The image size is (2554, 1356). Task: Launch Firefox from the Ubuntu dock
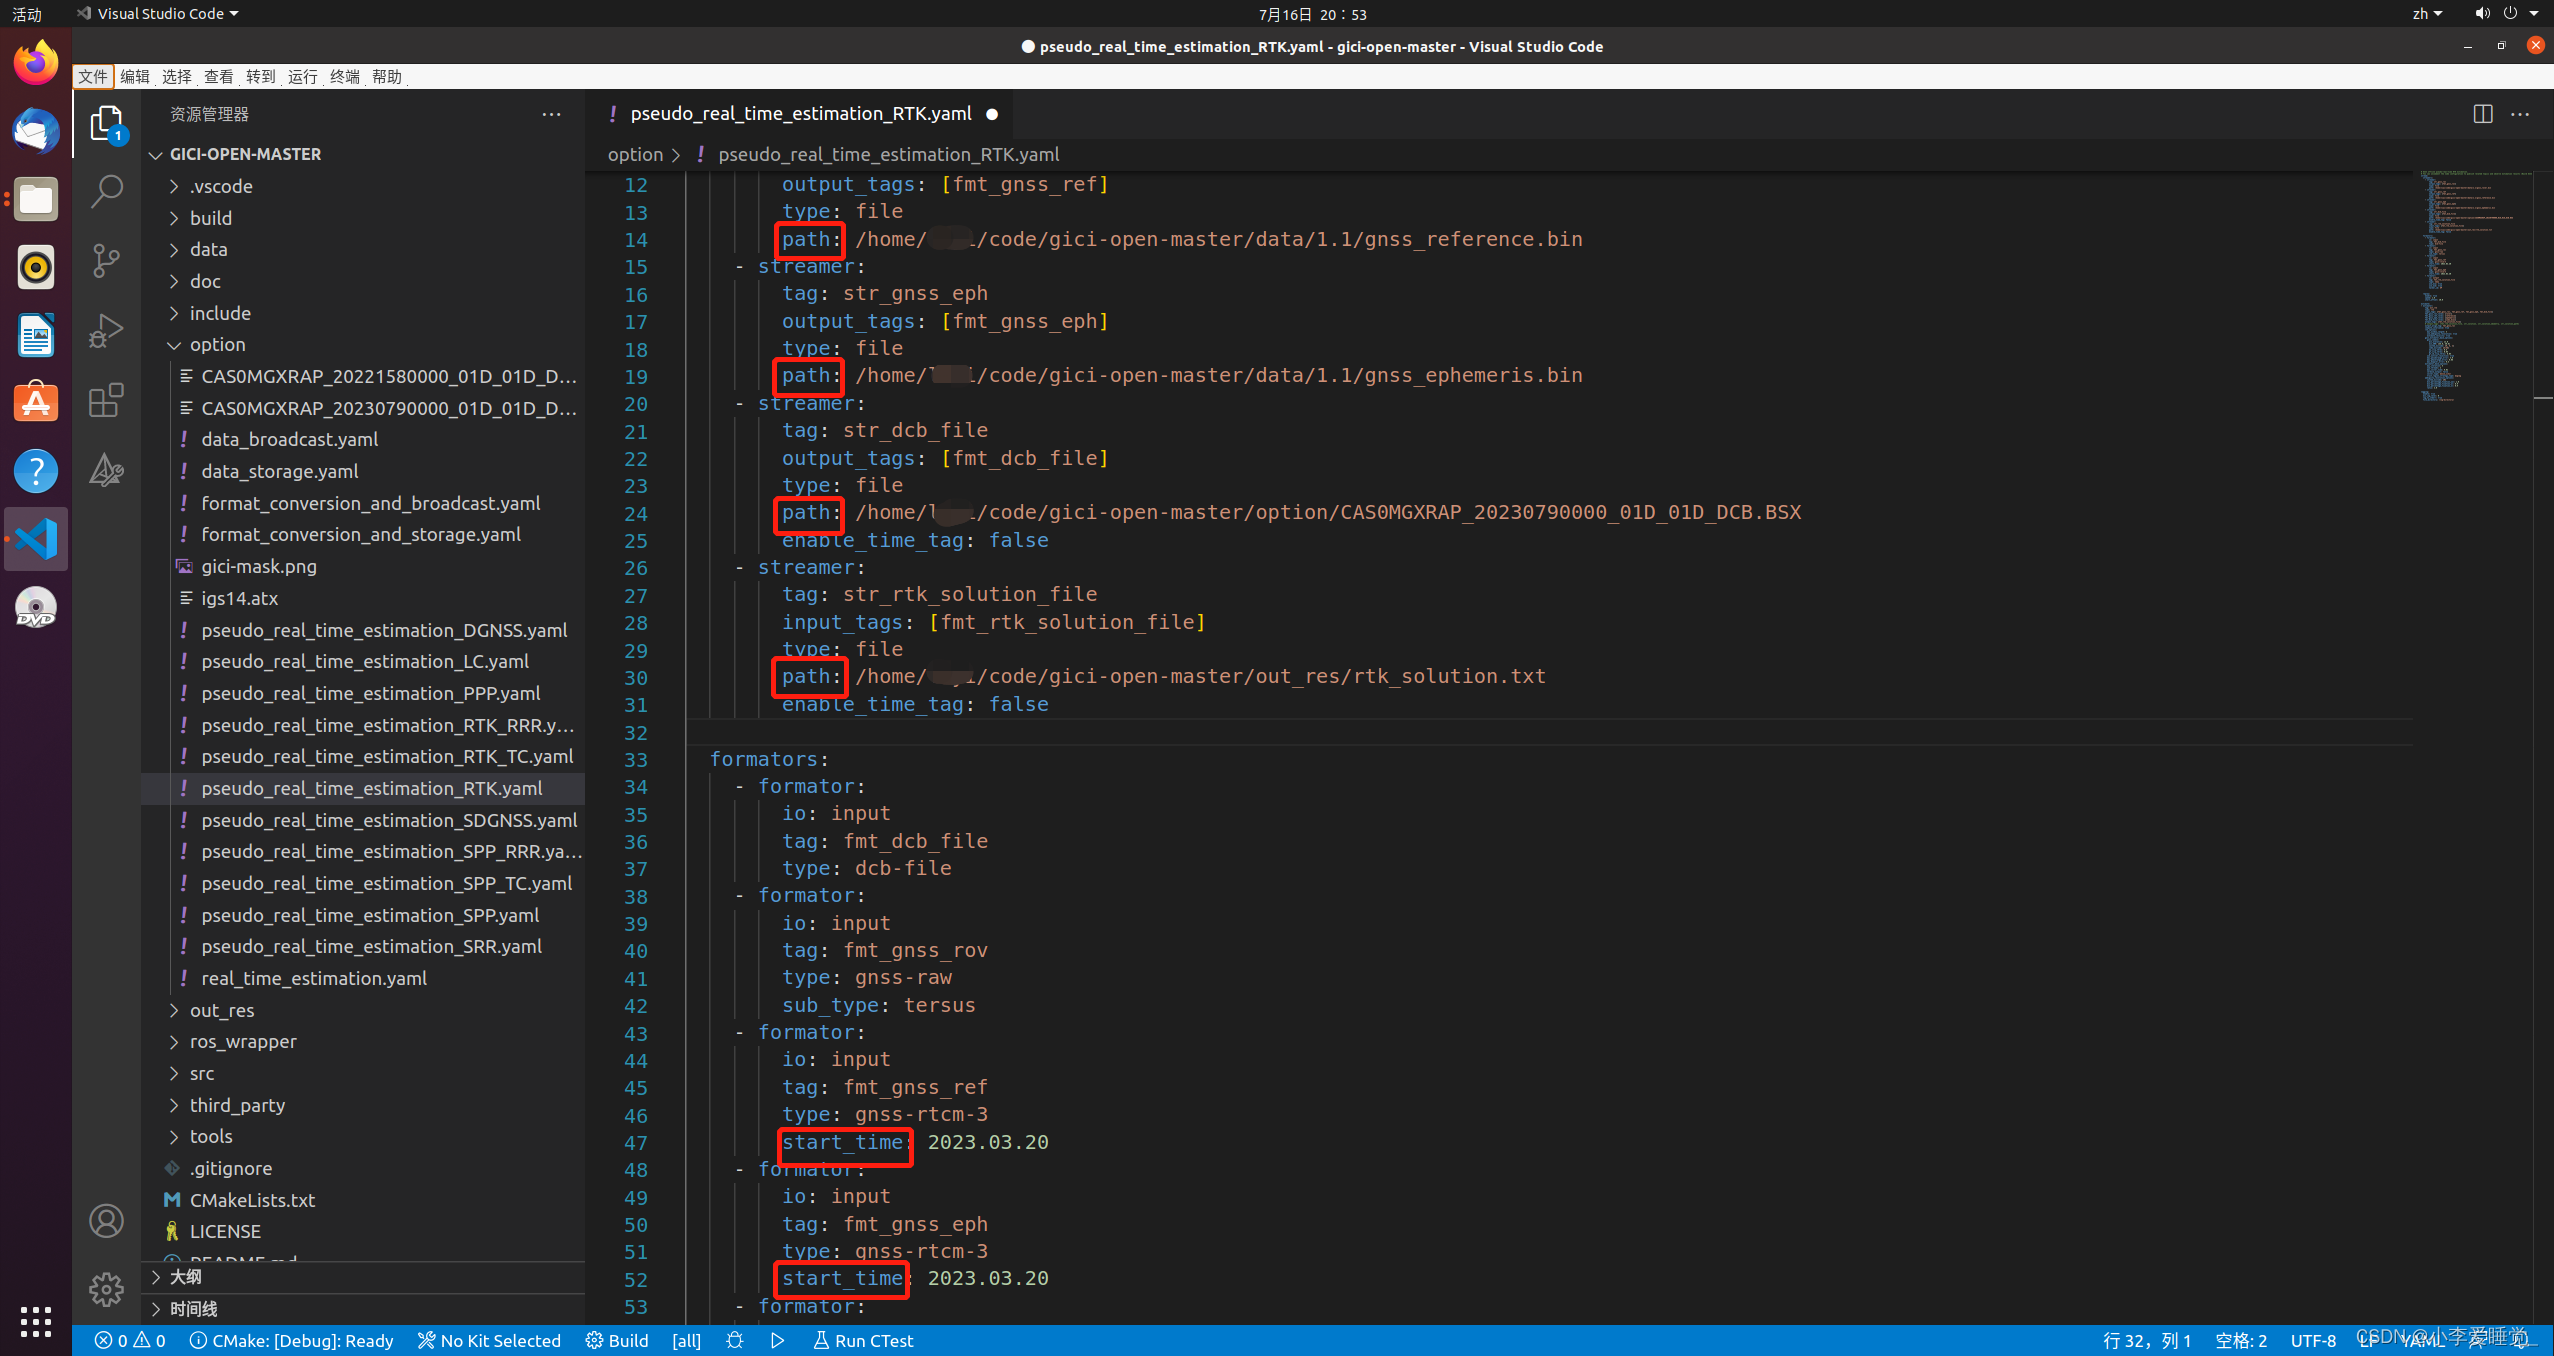(35, 61)
